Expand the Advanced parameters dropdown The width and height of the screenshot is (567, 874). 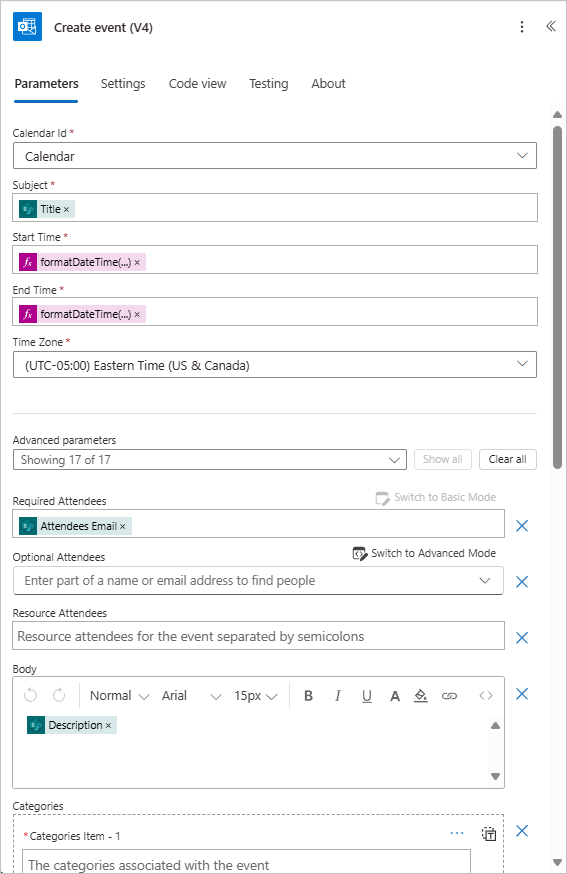pyautogui.click(x=210, y=460)
